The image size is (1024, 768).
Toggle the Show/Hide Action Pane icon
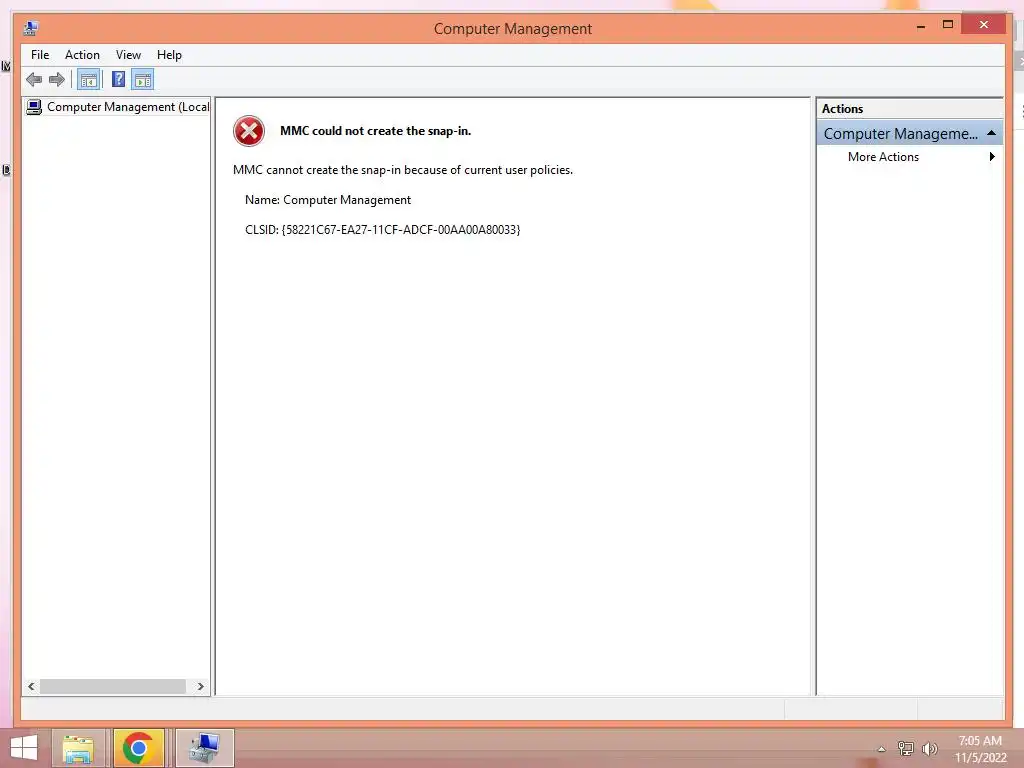click(x=143, y=80)
